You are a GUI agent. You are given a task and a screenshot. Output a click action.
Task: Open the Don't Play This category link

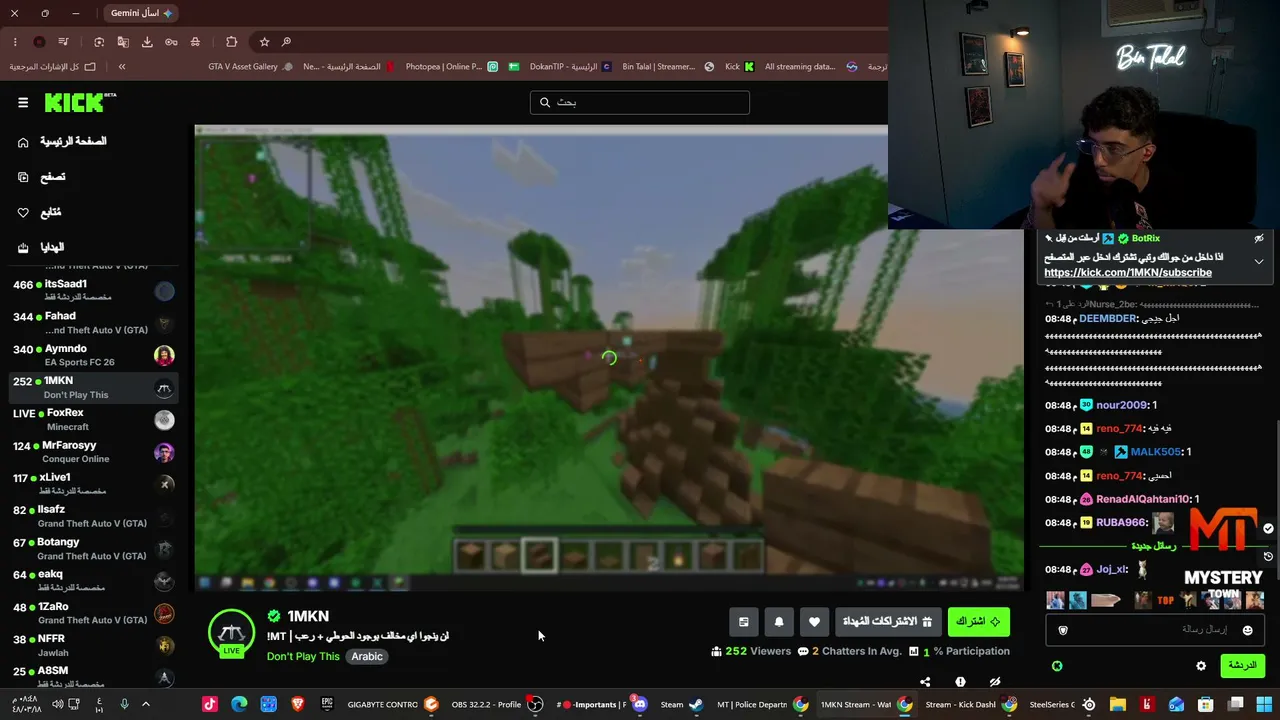point(303,656)
